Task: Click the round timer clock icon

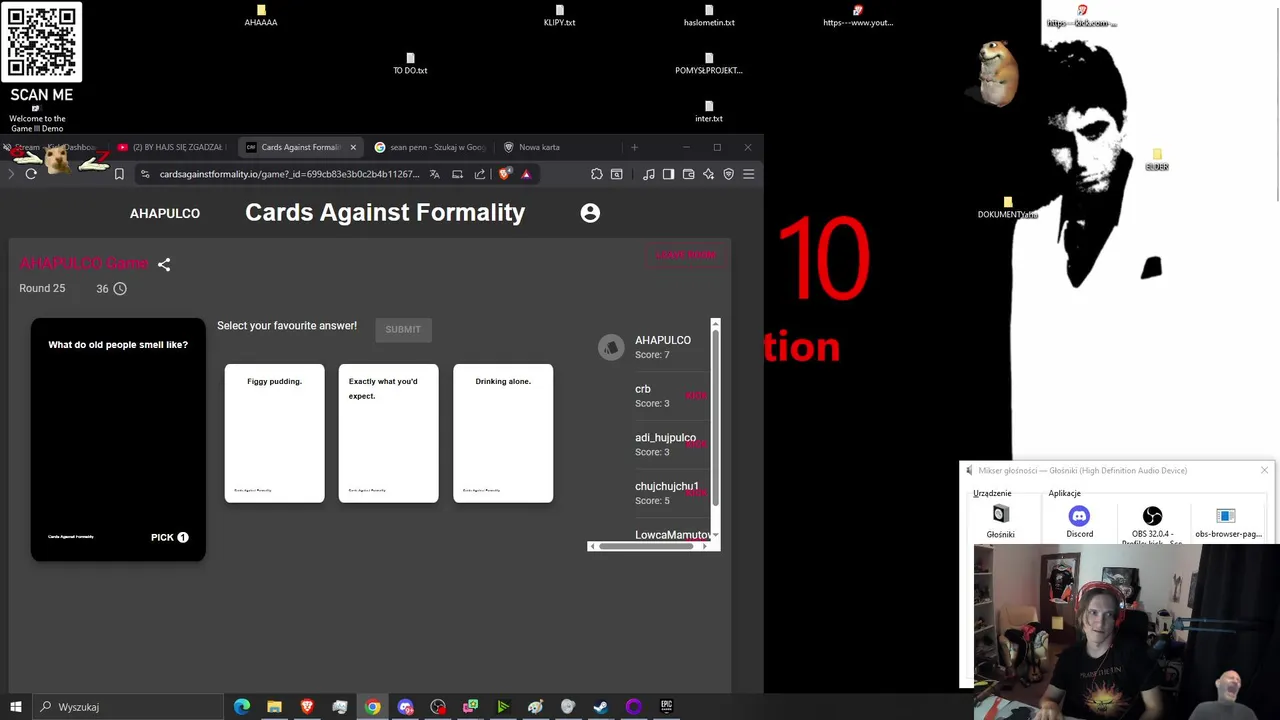Action: click(120, 289)
